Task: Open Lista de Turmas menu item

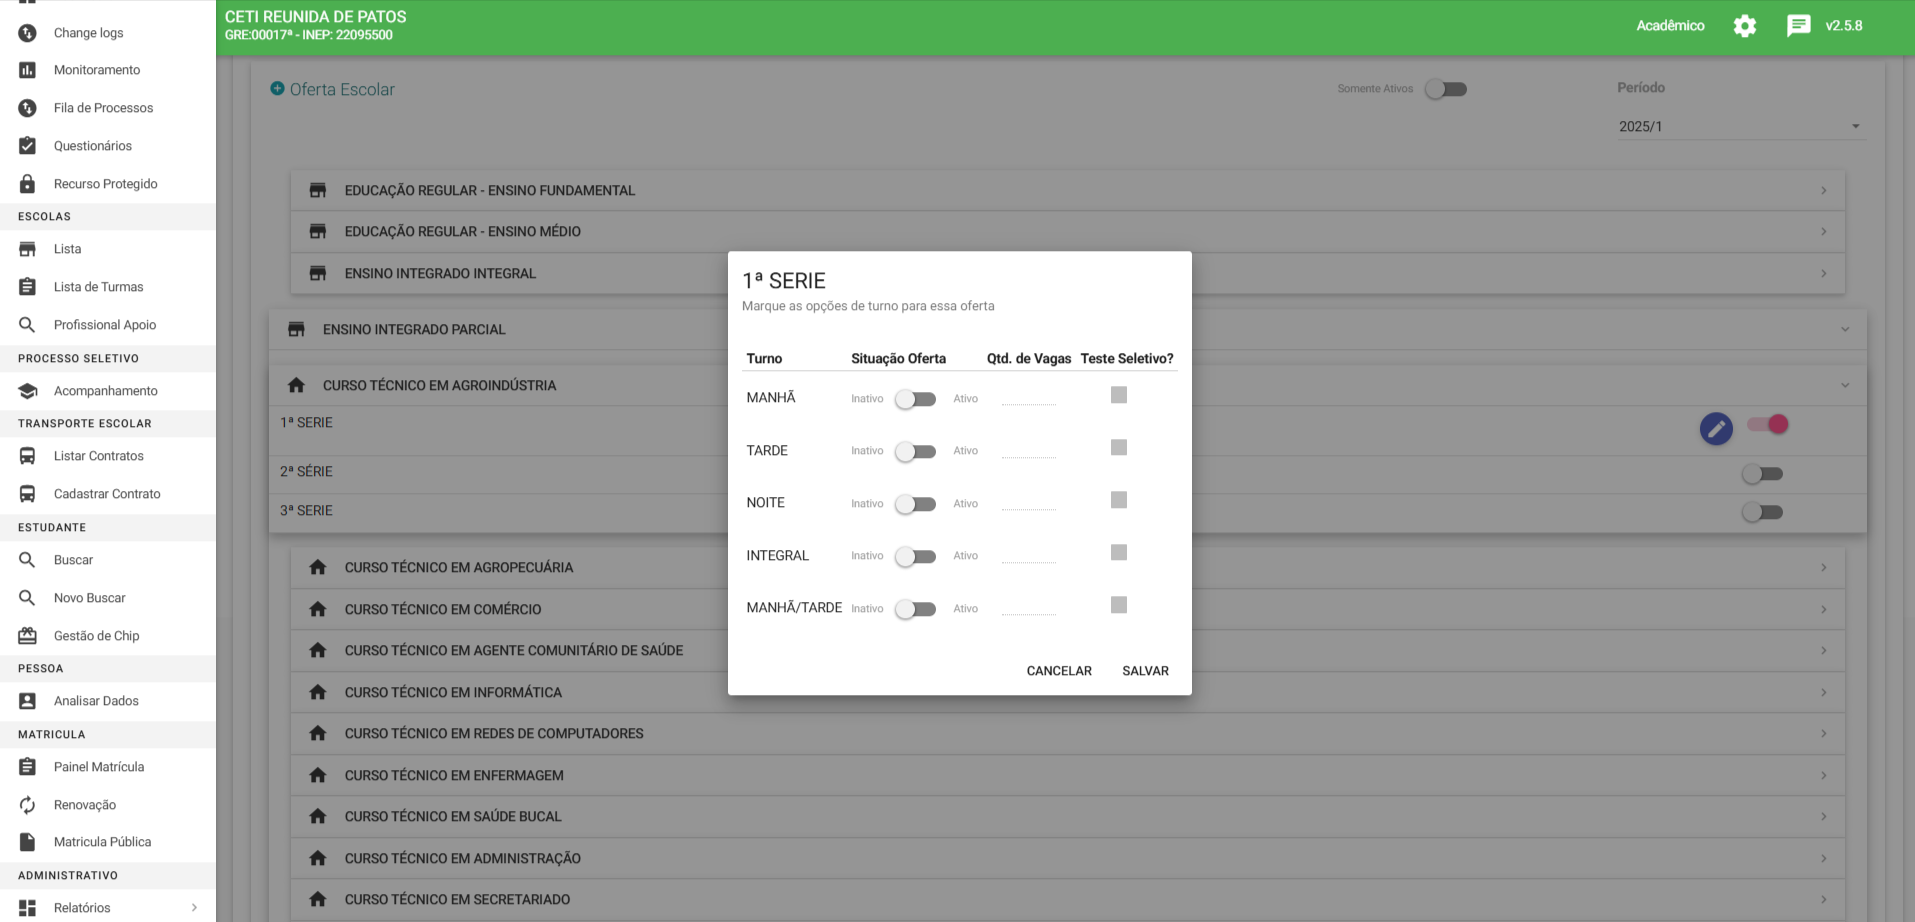Action: pos(98,287)
